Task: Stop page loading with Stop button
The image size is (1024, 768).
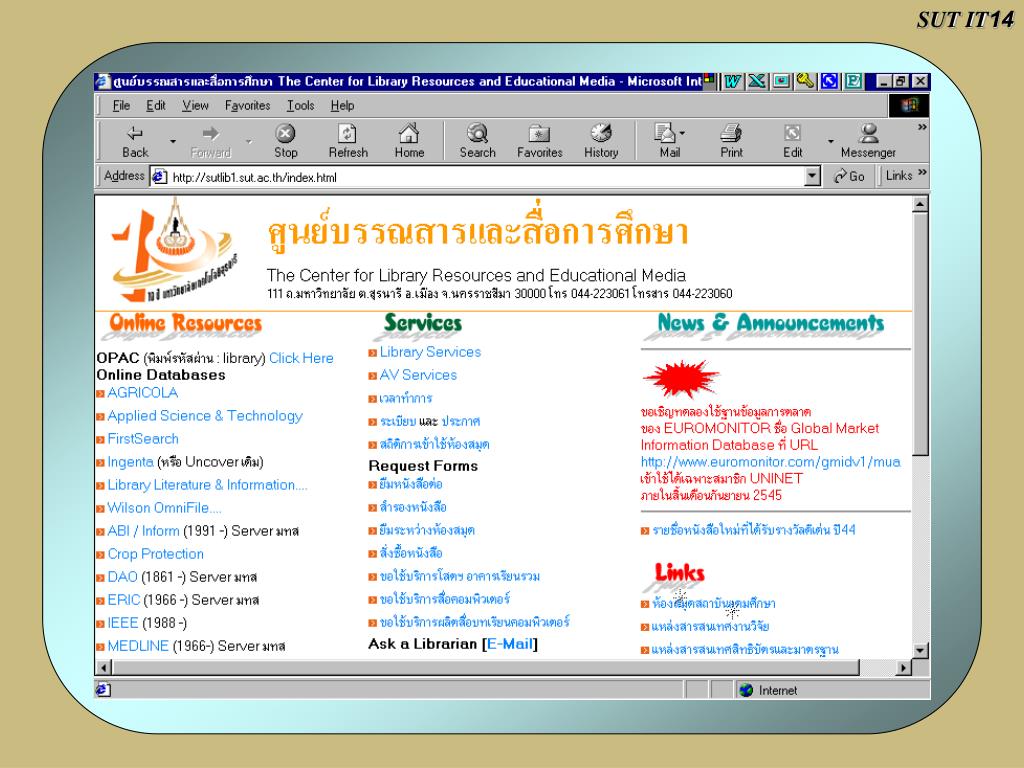Action: (285, 141)
